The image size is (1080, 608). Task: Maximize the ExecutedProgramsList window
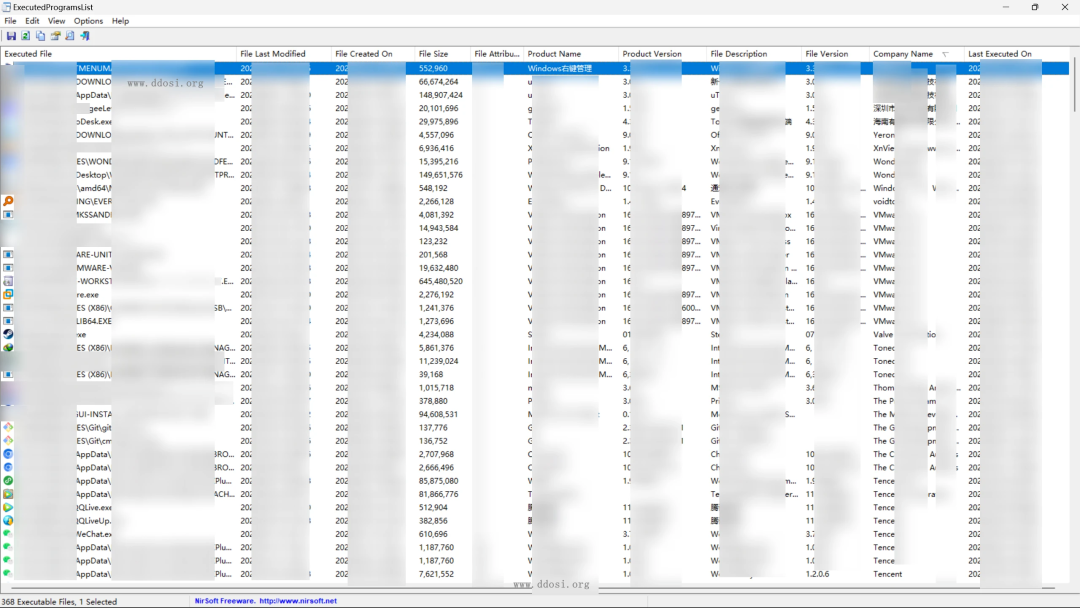click(1035, 7)
